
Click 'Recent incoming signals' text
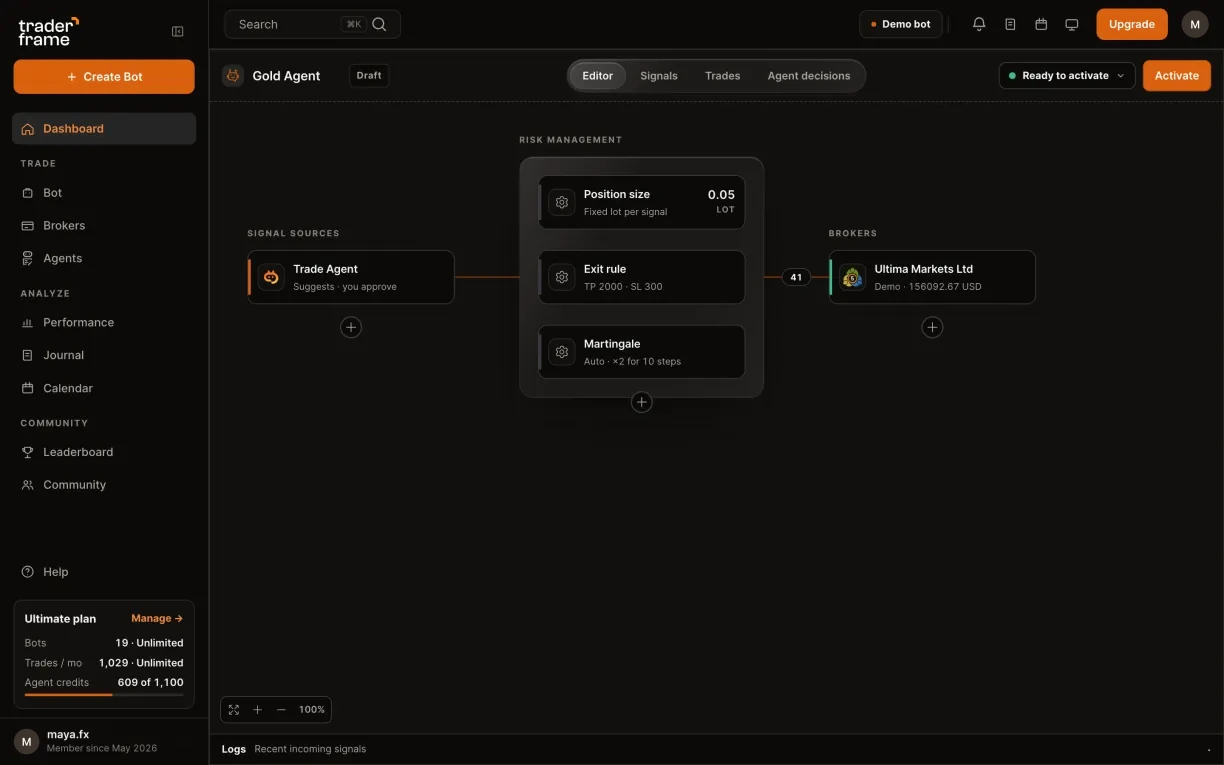tap(310, 749)
